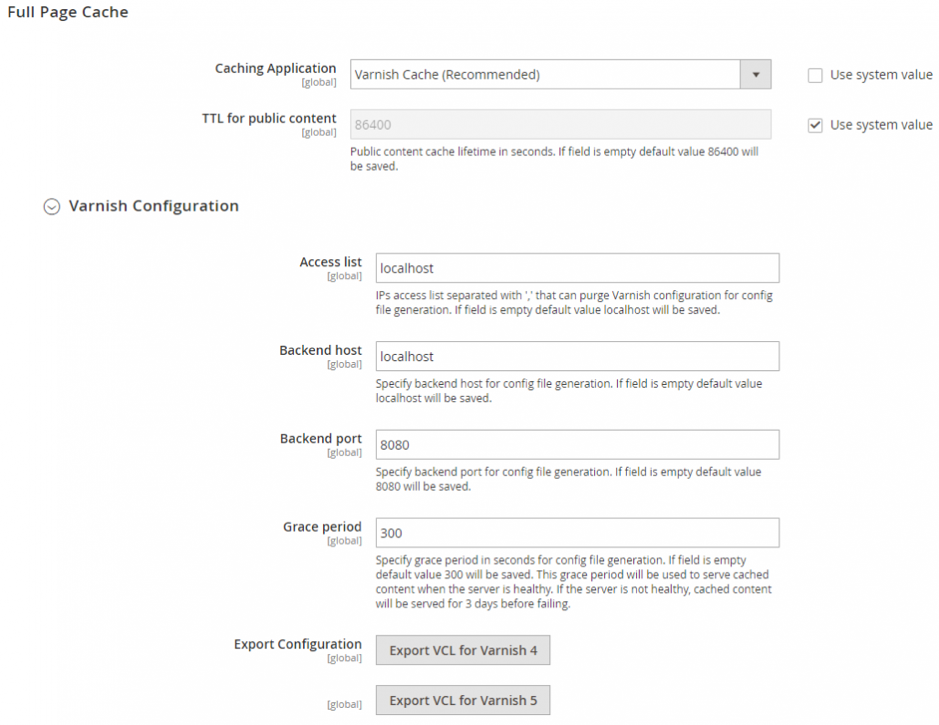The width and height of the screenshot is (939, 725).
Task: Click the Backend host field label
Action: click(320, 350)
